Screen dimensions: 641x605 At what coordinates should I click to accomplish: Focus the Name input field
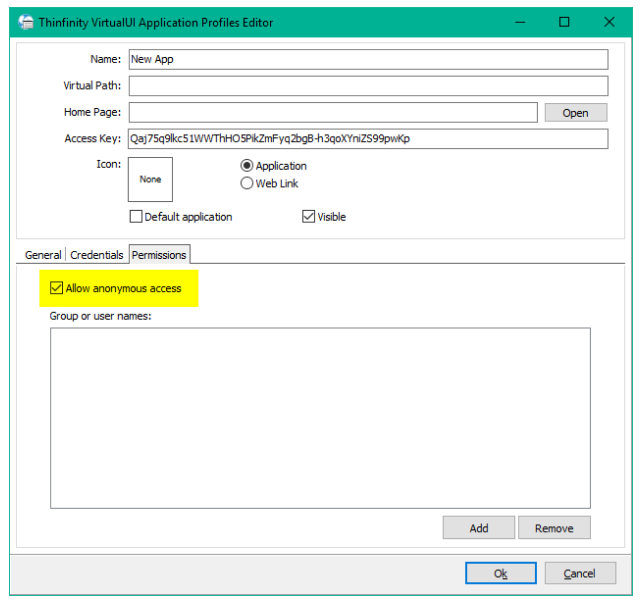click(x=368, y=59)
